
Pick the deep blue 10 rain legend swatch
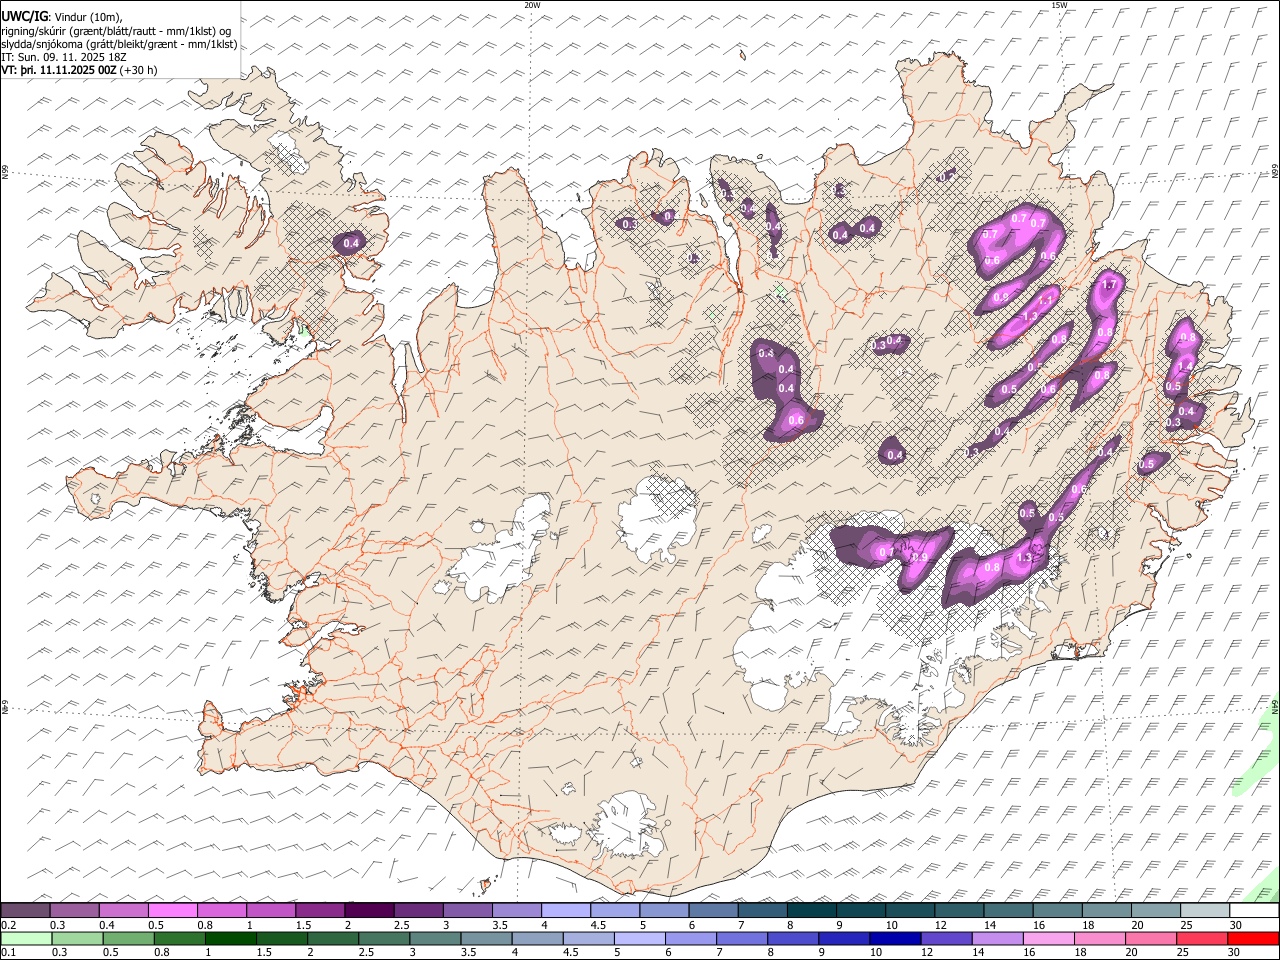click(894, 938)
